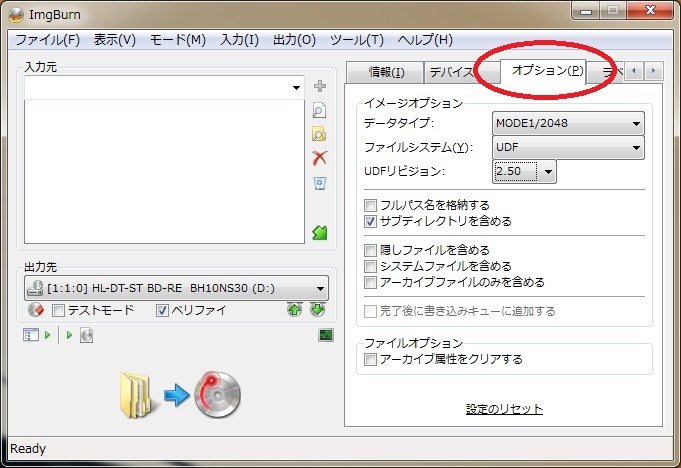Click the disc icon next to the play arrow
Screen dimensions: 681x468
(x=86, y=335)
